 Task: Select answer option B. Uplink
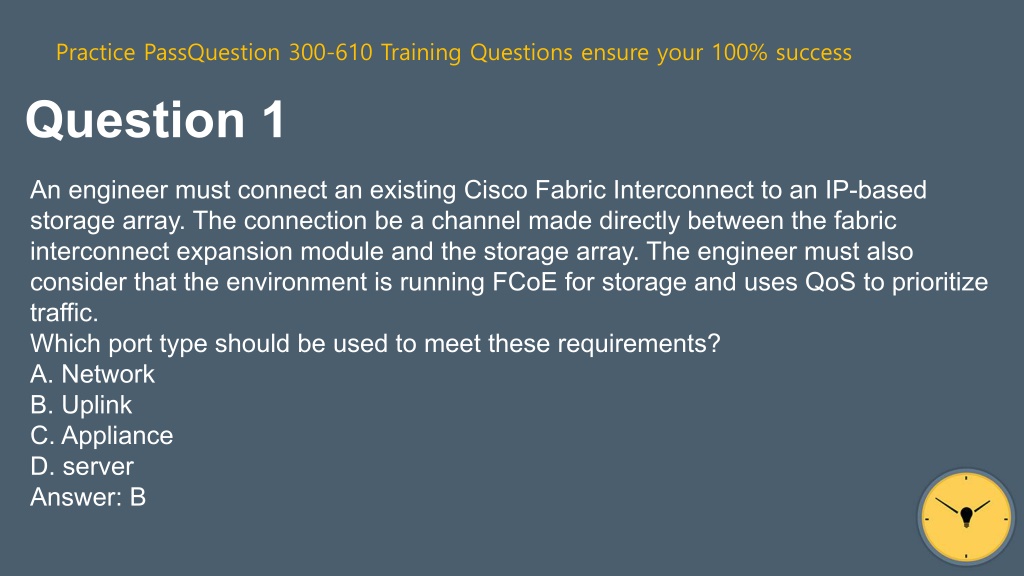81,405
